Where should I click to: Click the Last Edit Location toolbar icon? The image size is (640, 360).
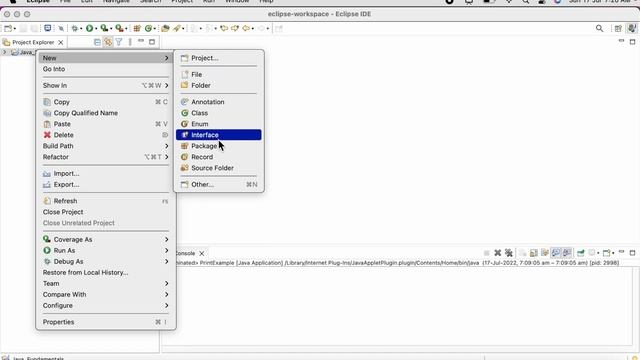224,28
